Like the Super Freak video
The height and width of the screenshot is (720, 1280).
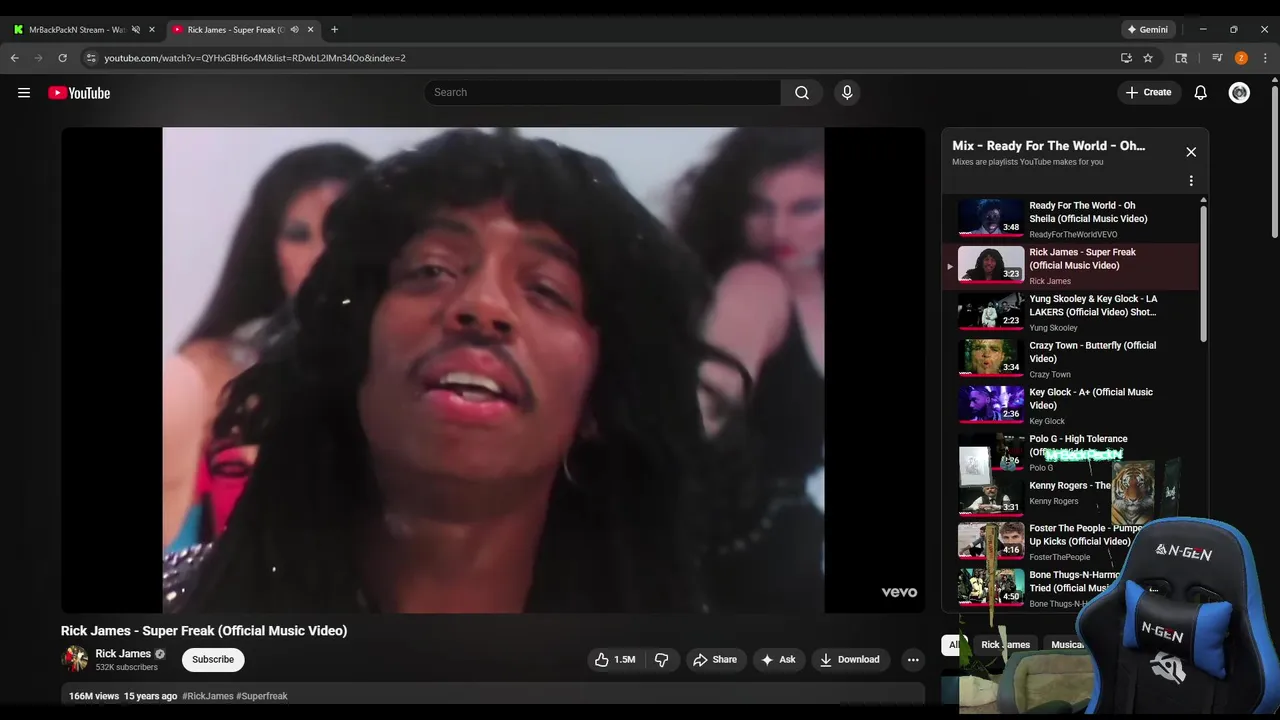[615, 660]
